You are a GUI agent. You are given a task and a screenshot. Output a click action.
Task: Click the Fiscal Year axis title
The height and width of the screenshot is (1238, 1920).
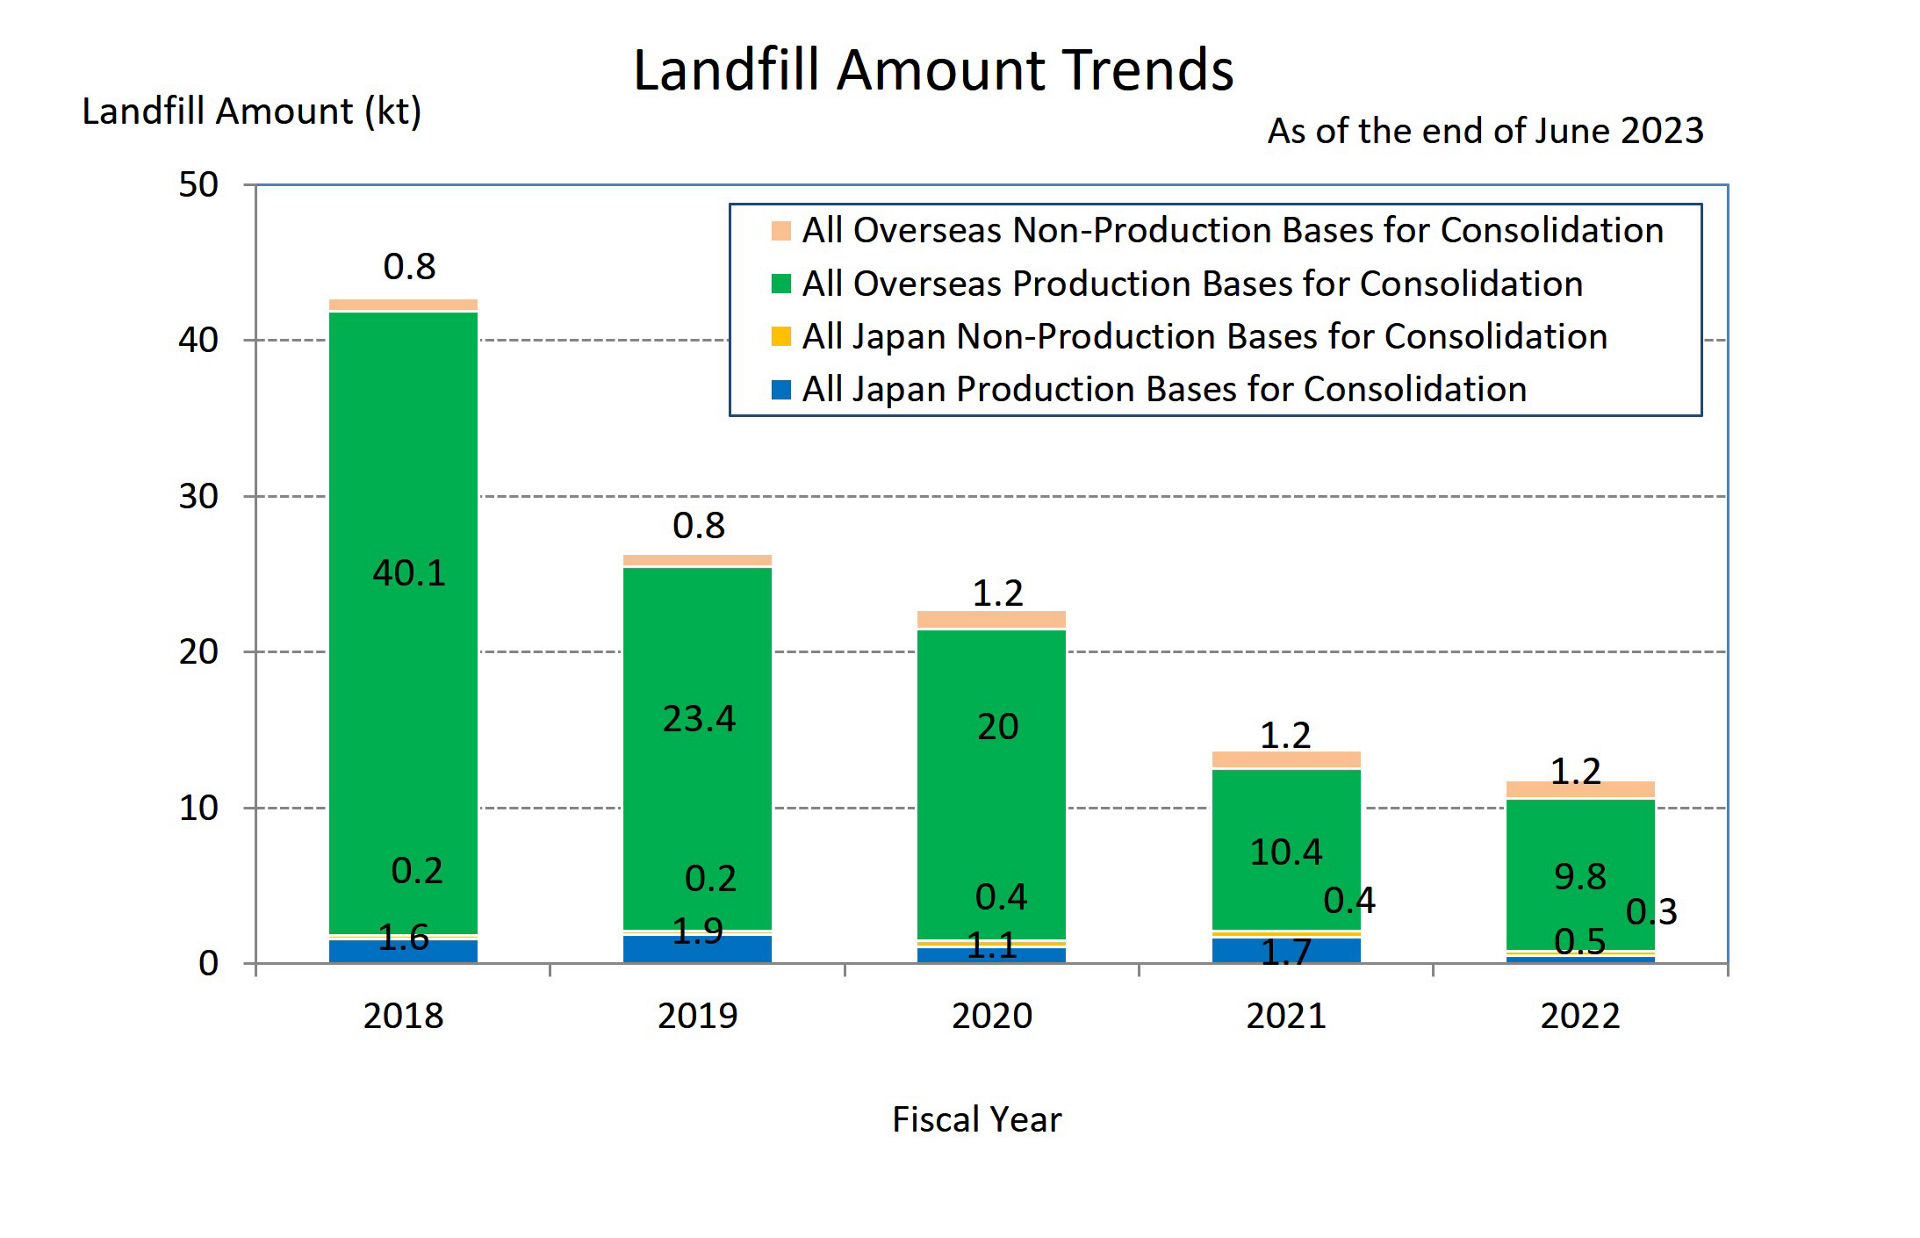976,1119
